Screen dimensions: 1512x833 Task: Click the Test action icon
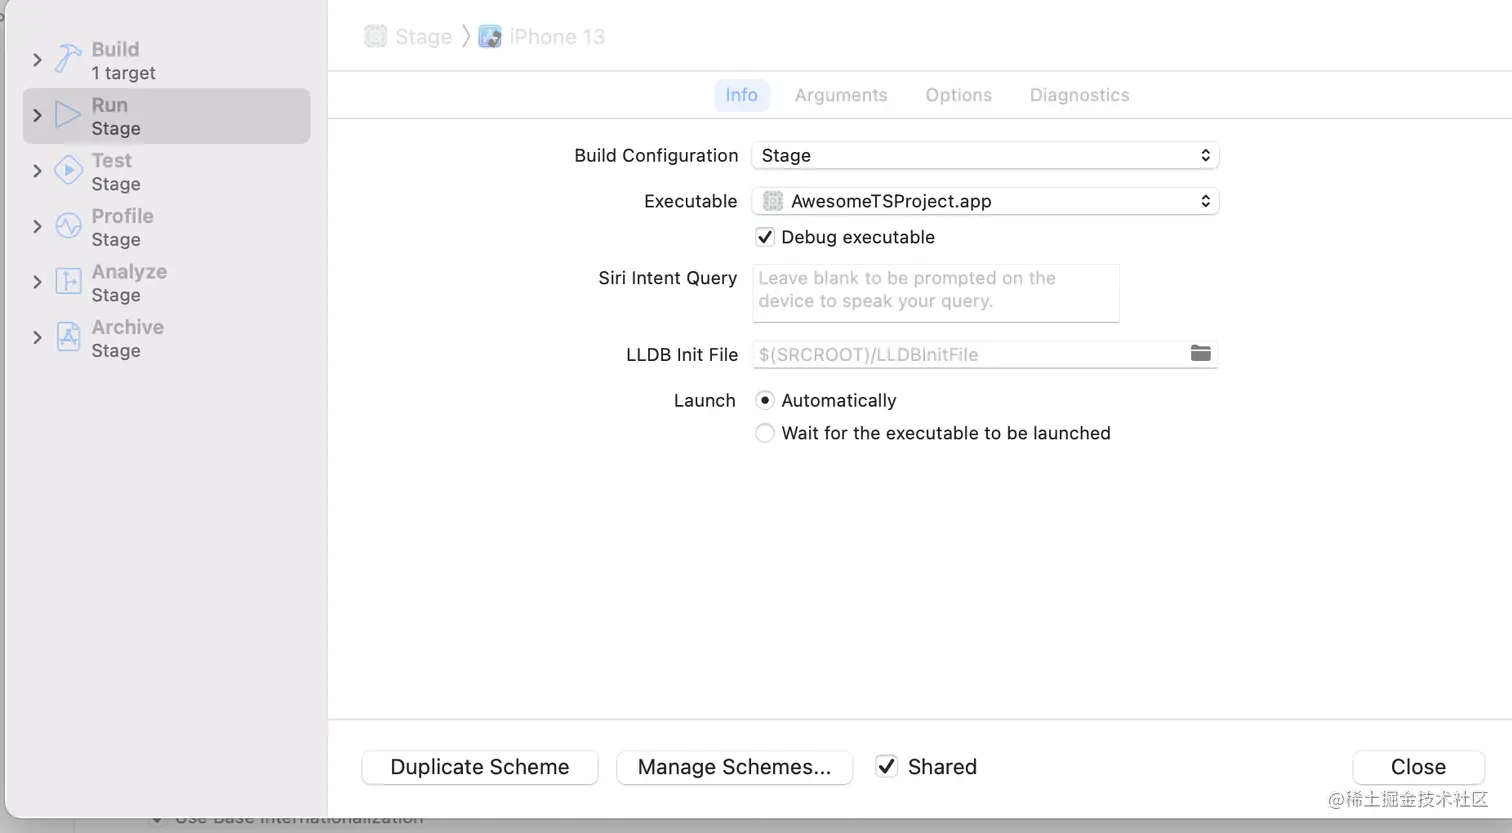click(68, 171)
